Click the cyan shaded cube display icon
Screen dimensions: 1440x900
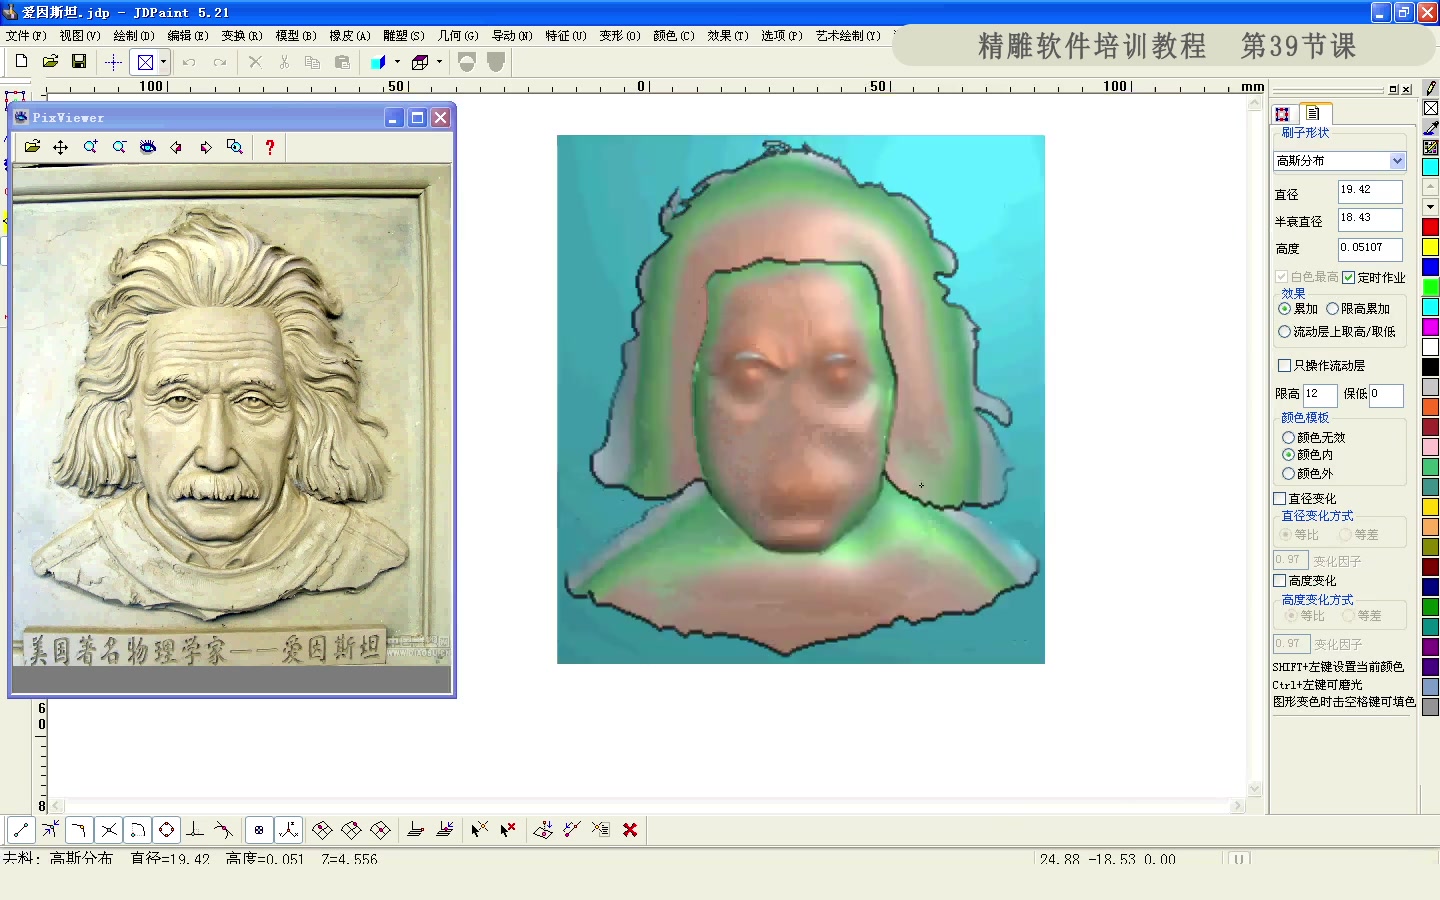pyautogui.click(x=379, y=62)
